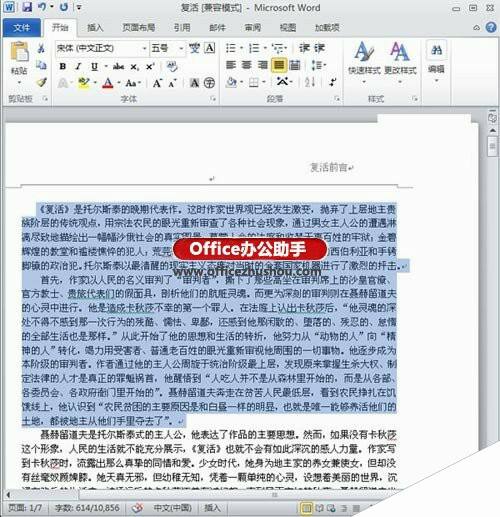Shrink font size with smaller A icon
Screen dimensions: 500x517
[172, 83]
